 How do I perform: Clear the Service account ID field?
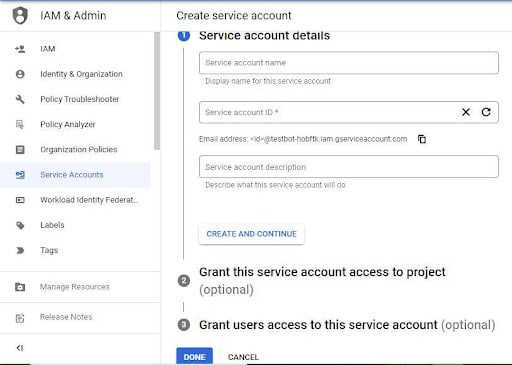[466, 112]
